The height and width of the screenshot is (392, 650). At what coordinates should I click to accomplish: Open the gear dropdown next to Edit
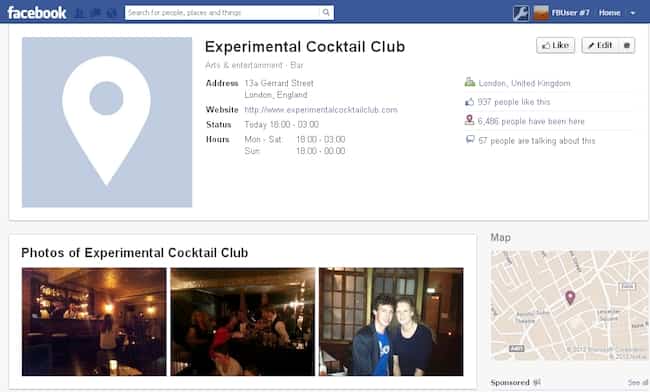coord(626,45)
